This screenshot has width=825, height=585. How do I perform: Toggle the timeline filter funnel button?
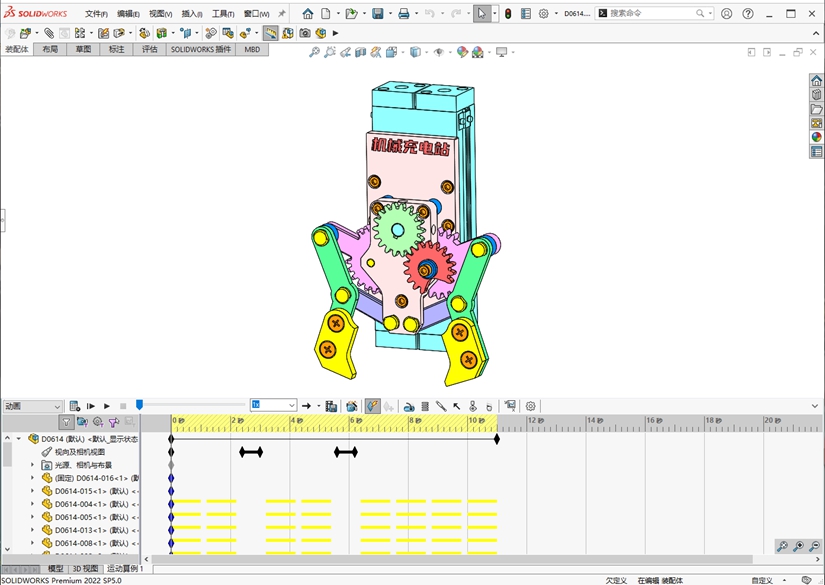tap(66, 422)
